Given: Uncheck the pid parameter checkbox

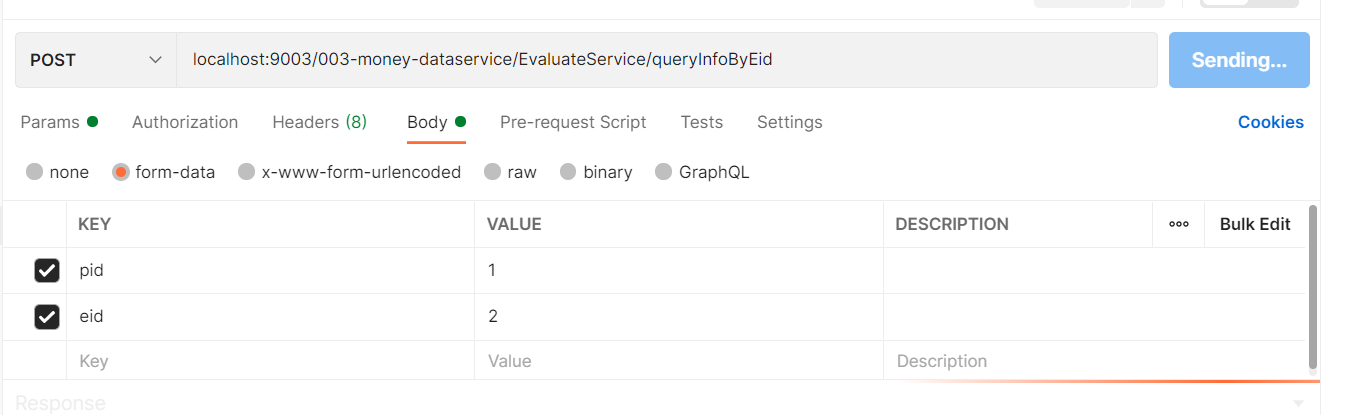Looking at the screenshot, I should tap(47, 271).
